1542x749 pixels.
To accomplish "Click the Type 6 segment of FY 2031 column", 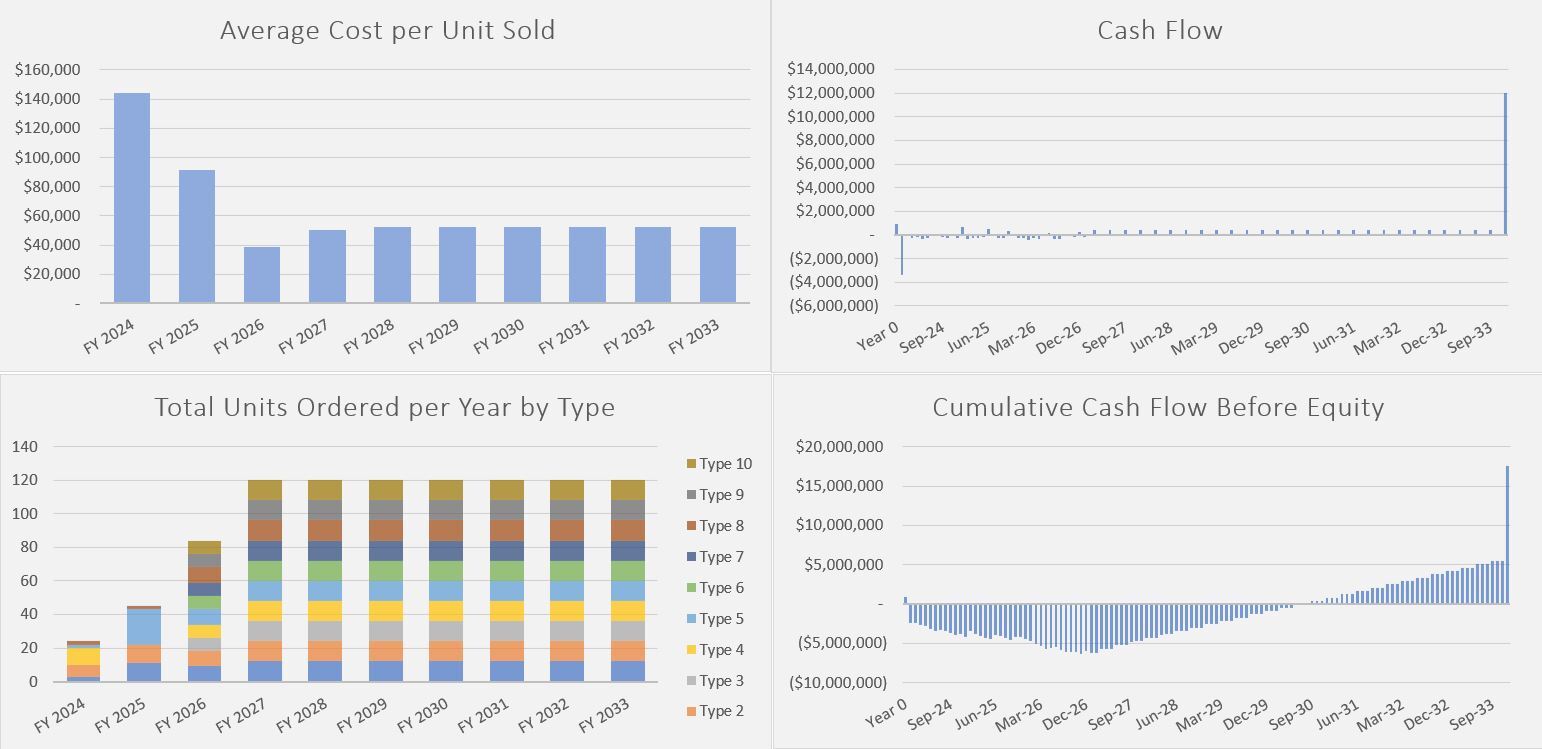I will 507,571.
